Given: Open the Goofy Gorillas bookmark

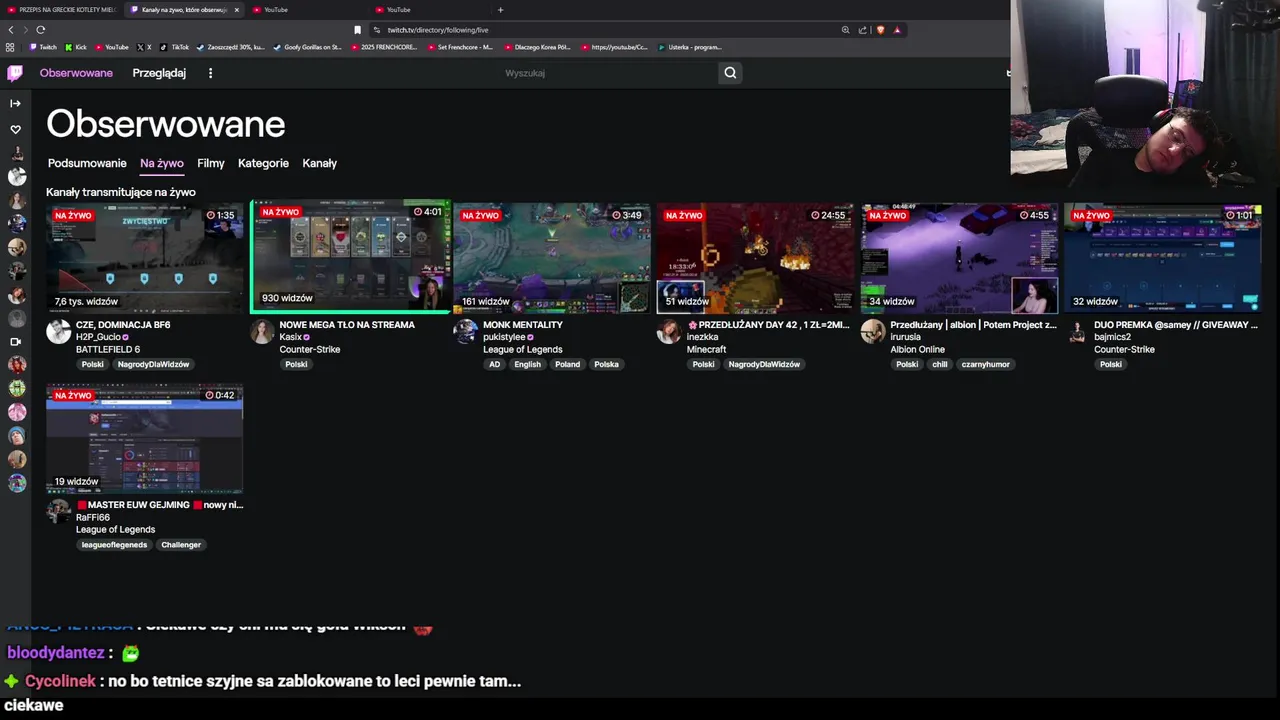Looking at the screenshot, I should pos(308,47).
